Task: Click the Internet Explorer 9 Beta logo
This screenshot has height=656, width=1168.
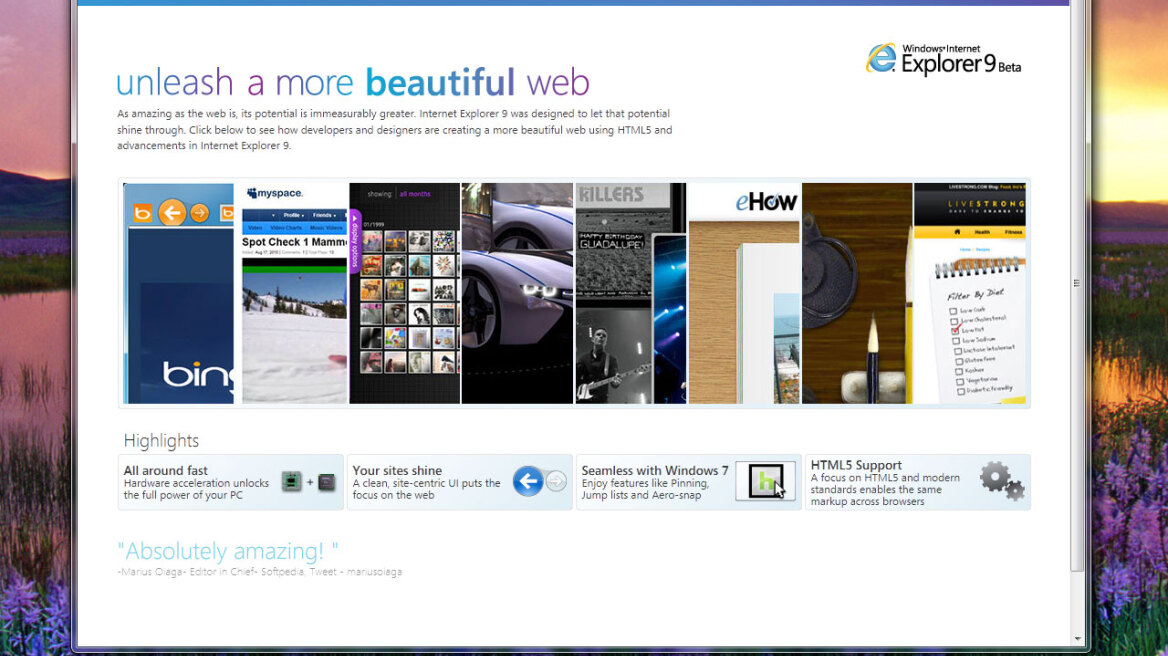Action: (x=944, y=60)
